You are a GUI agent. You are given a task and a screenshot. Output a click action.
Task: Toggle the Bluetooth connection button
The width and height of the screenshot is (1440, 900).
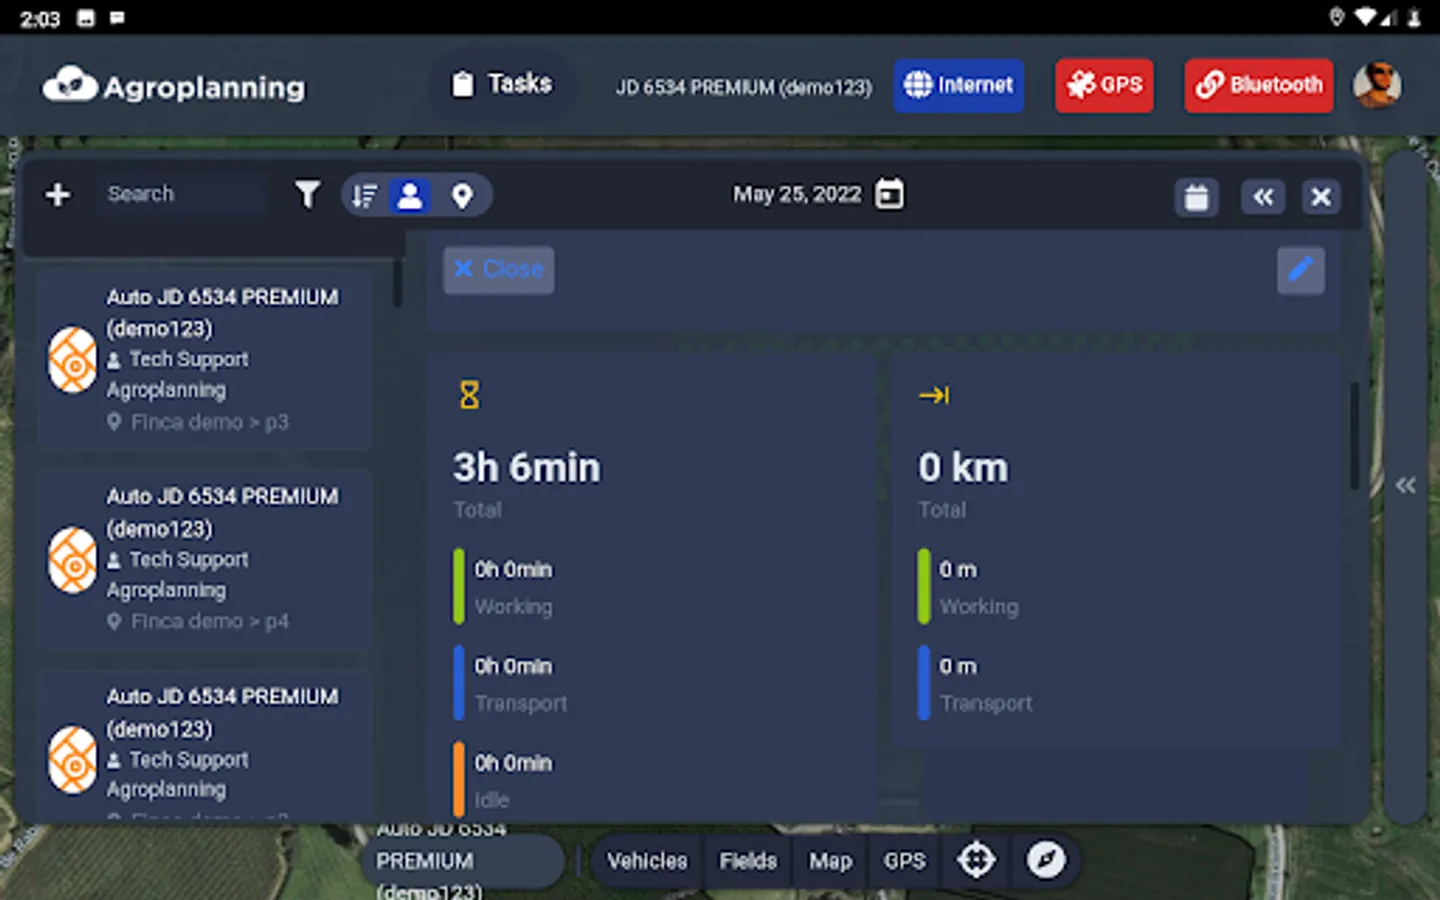(x=1258, y=85)
